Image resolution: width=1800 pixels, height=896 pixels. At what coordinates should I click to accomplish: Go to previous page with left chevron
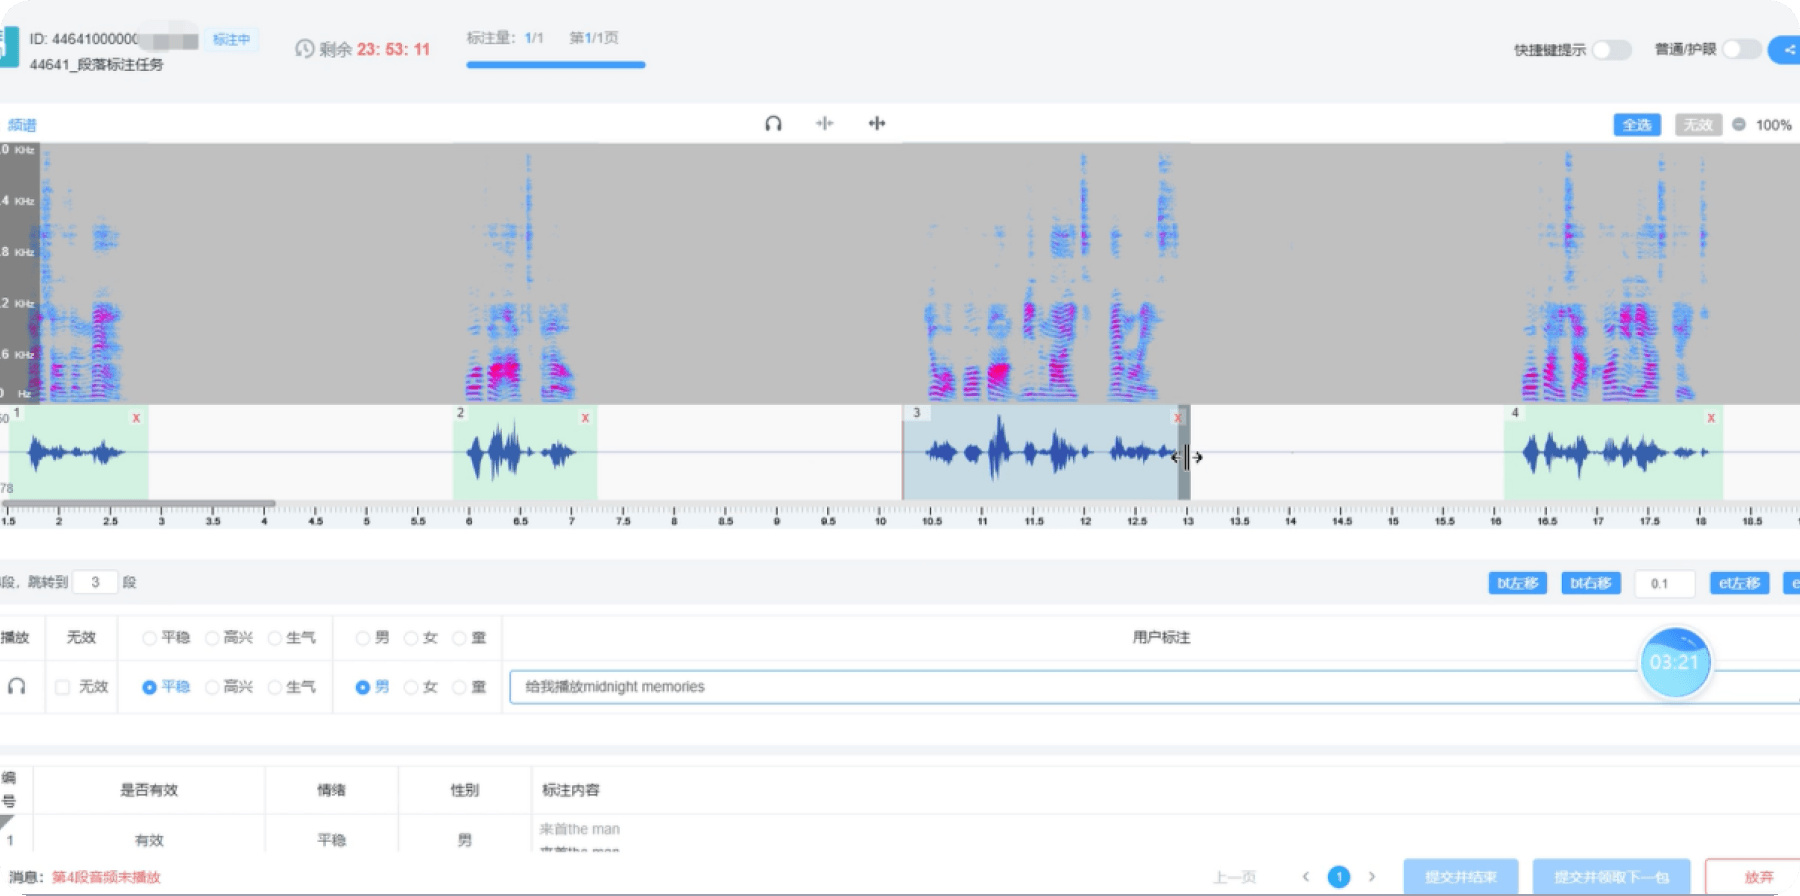pos(1305,877)
